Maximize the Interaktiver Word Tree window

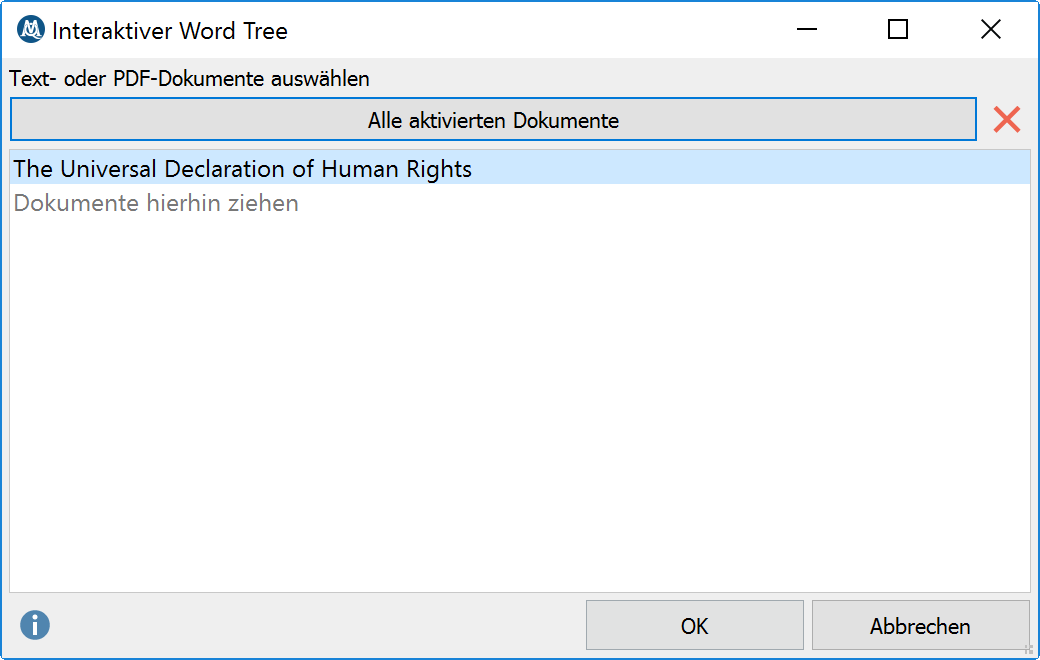pyautogui.click(x=897, y=30)
